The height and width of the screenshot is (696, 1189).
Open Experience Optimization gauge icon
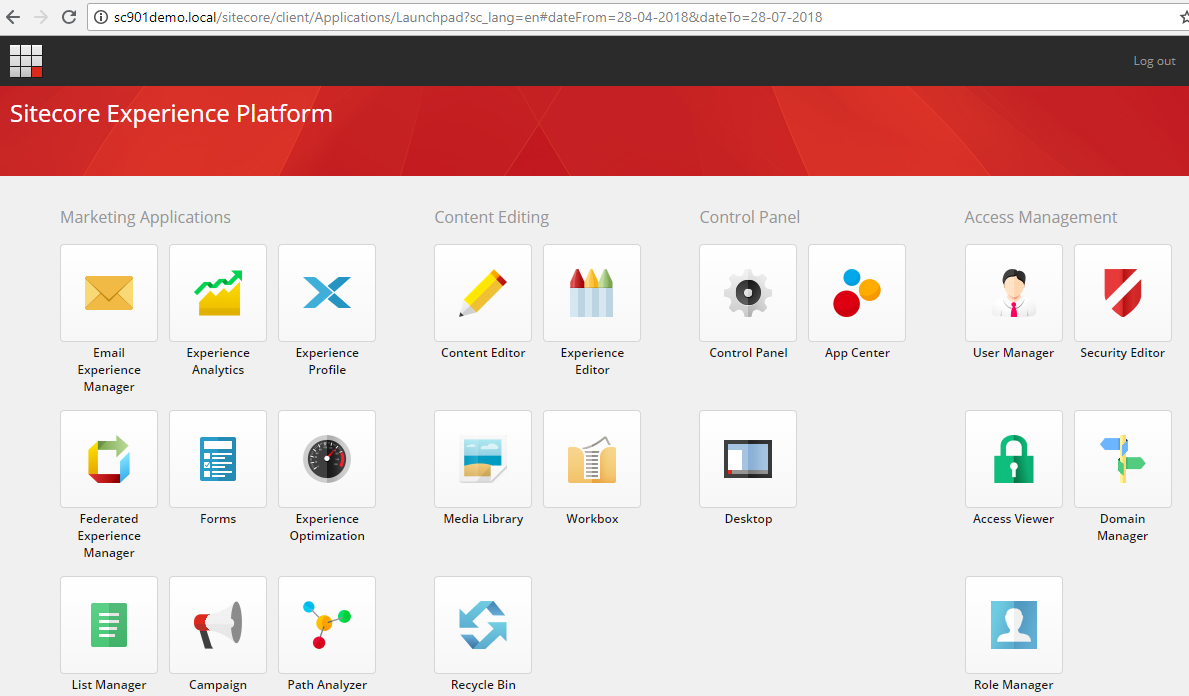(327, 459)
